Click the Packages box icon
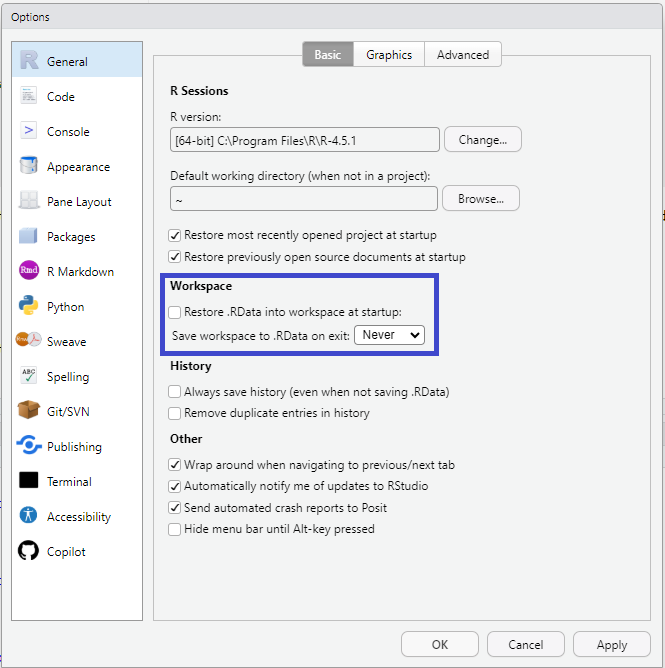The image size is (665, 668). pyautogui.click(x=29, y=236)
